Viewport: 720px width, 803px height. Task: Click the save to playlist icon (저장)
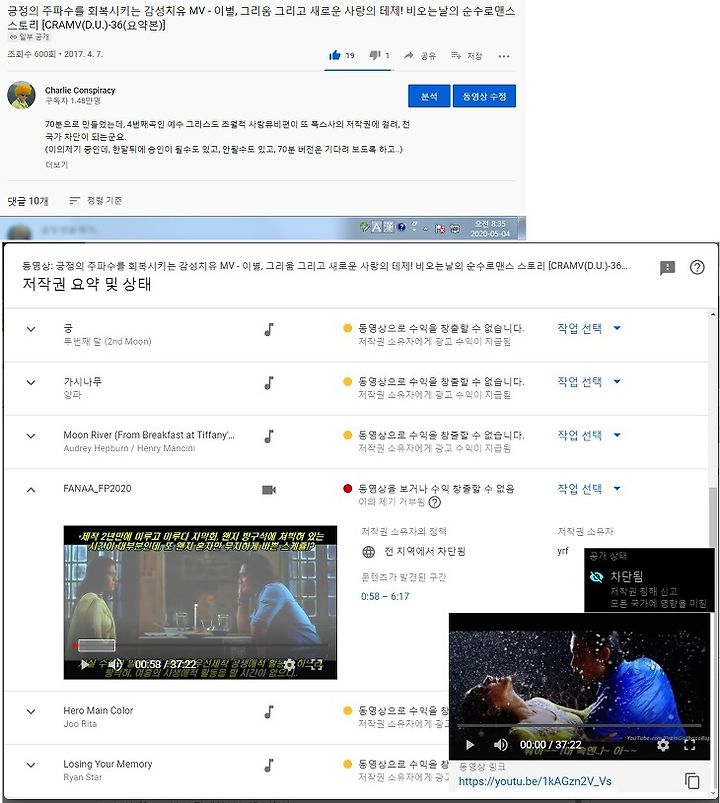click(x=456, y=55)
